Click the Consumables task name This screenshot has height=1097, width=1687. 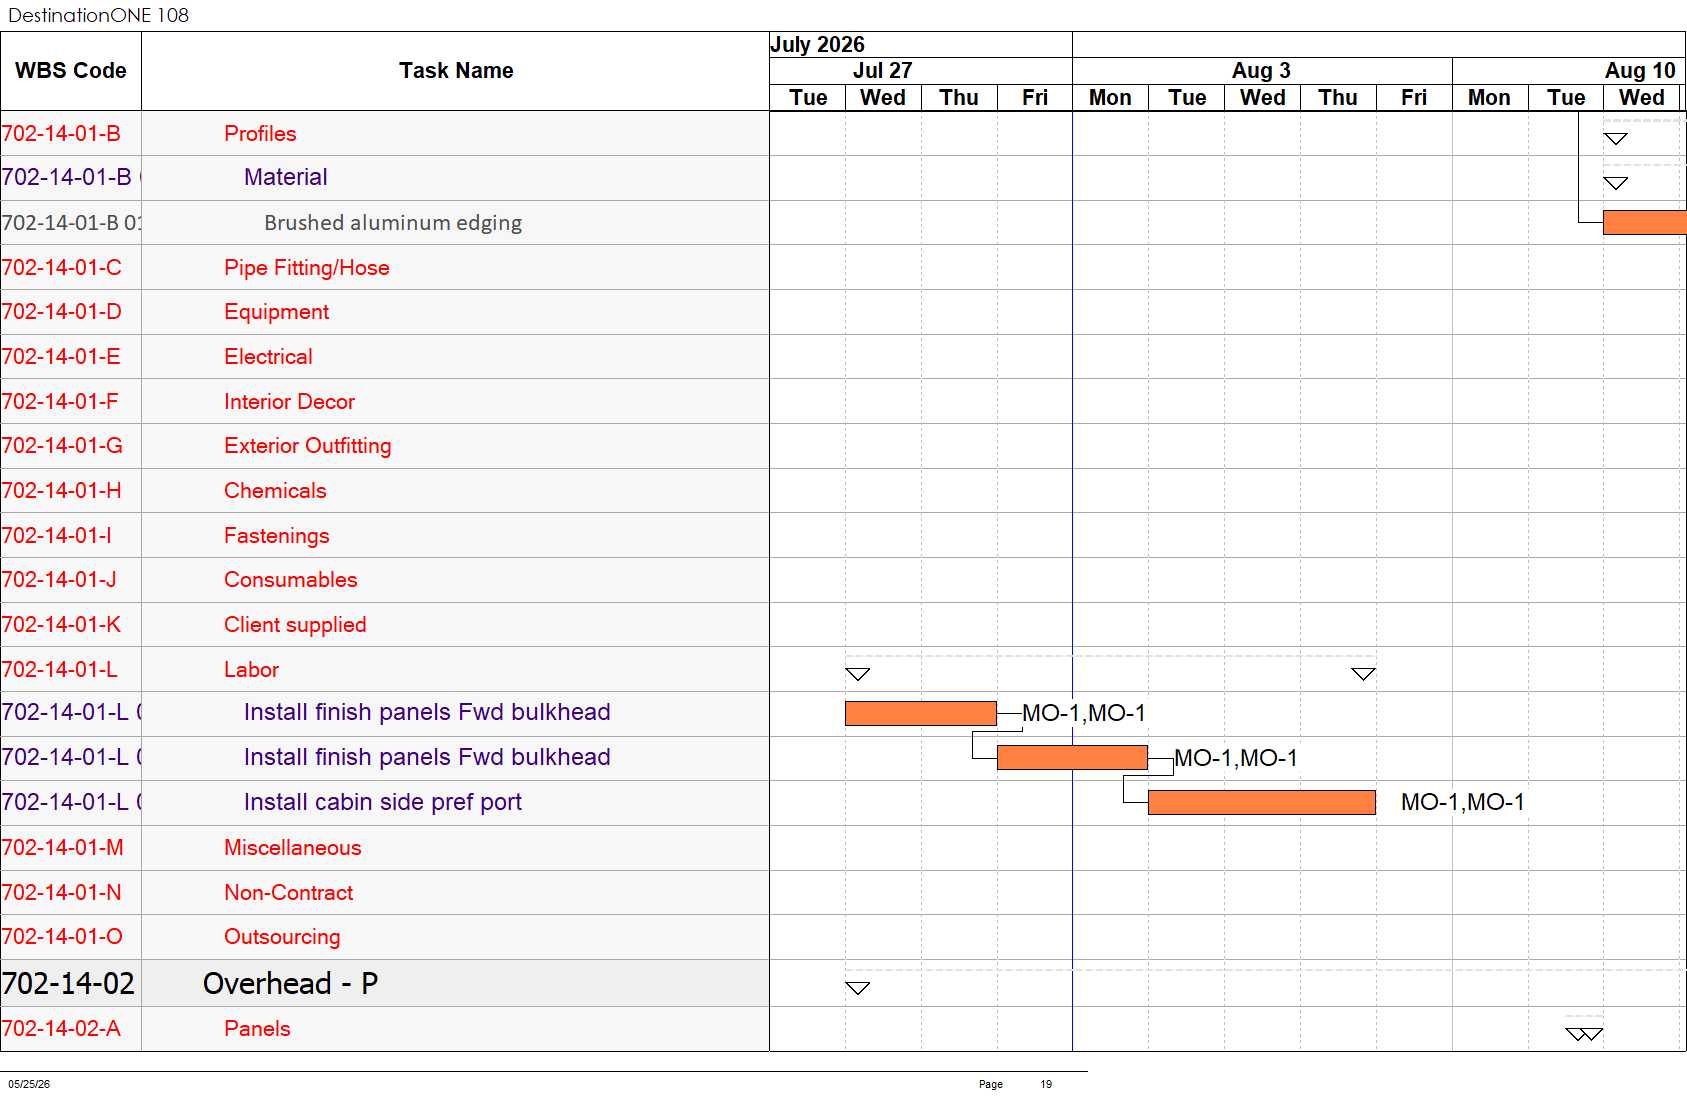pos(290,580)
